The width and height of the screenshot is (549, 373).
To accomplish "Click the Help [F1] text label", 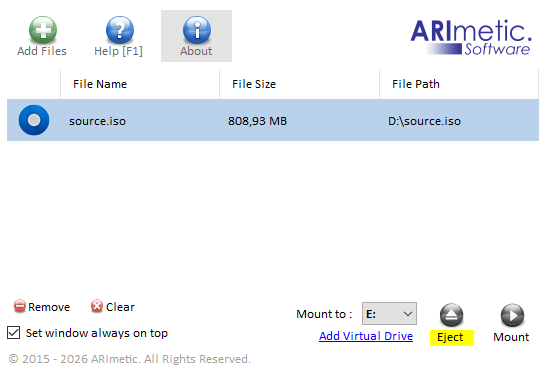I will coord(118,51).
